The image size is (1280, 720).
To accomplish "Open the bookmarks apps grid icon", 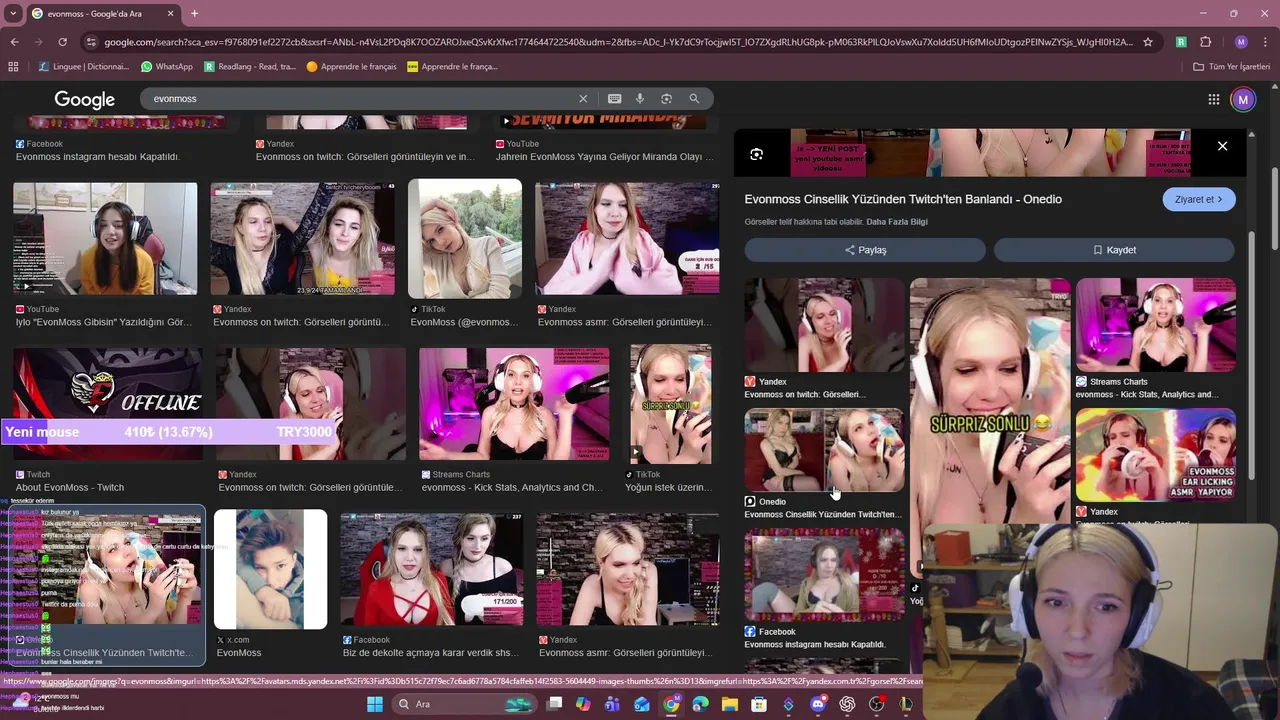I will [x=13, y=67].
